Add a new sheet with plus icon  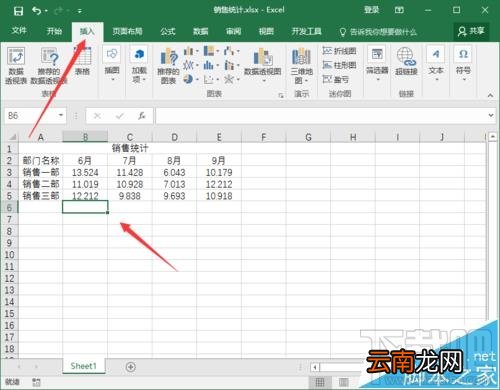(x=131, y=367)
